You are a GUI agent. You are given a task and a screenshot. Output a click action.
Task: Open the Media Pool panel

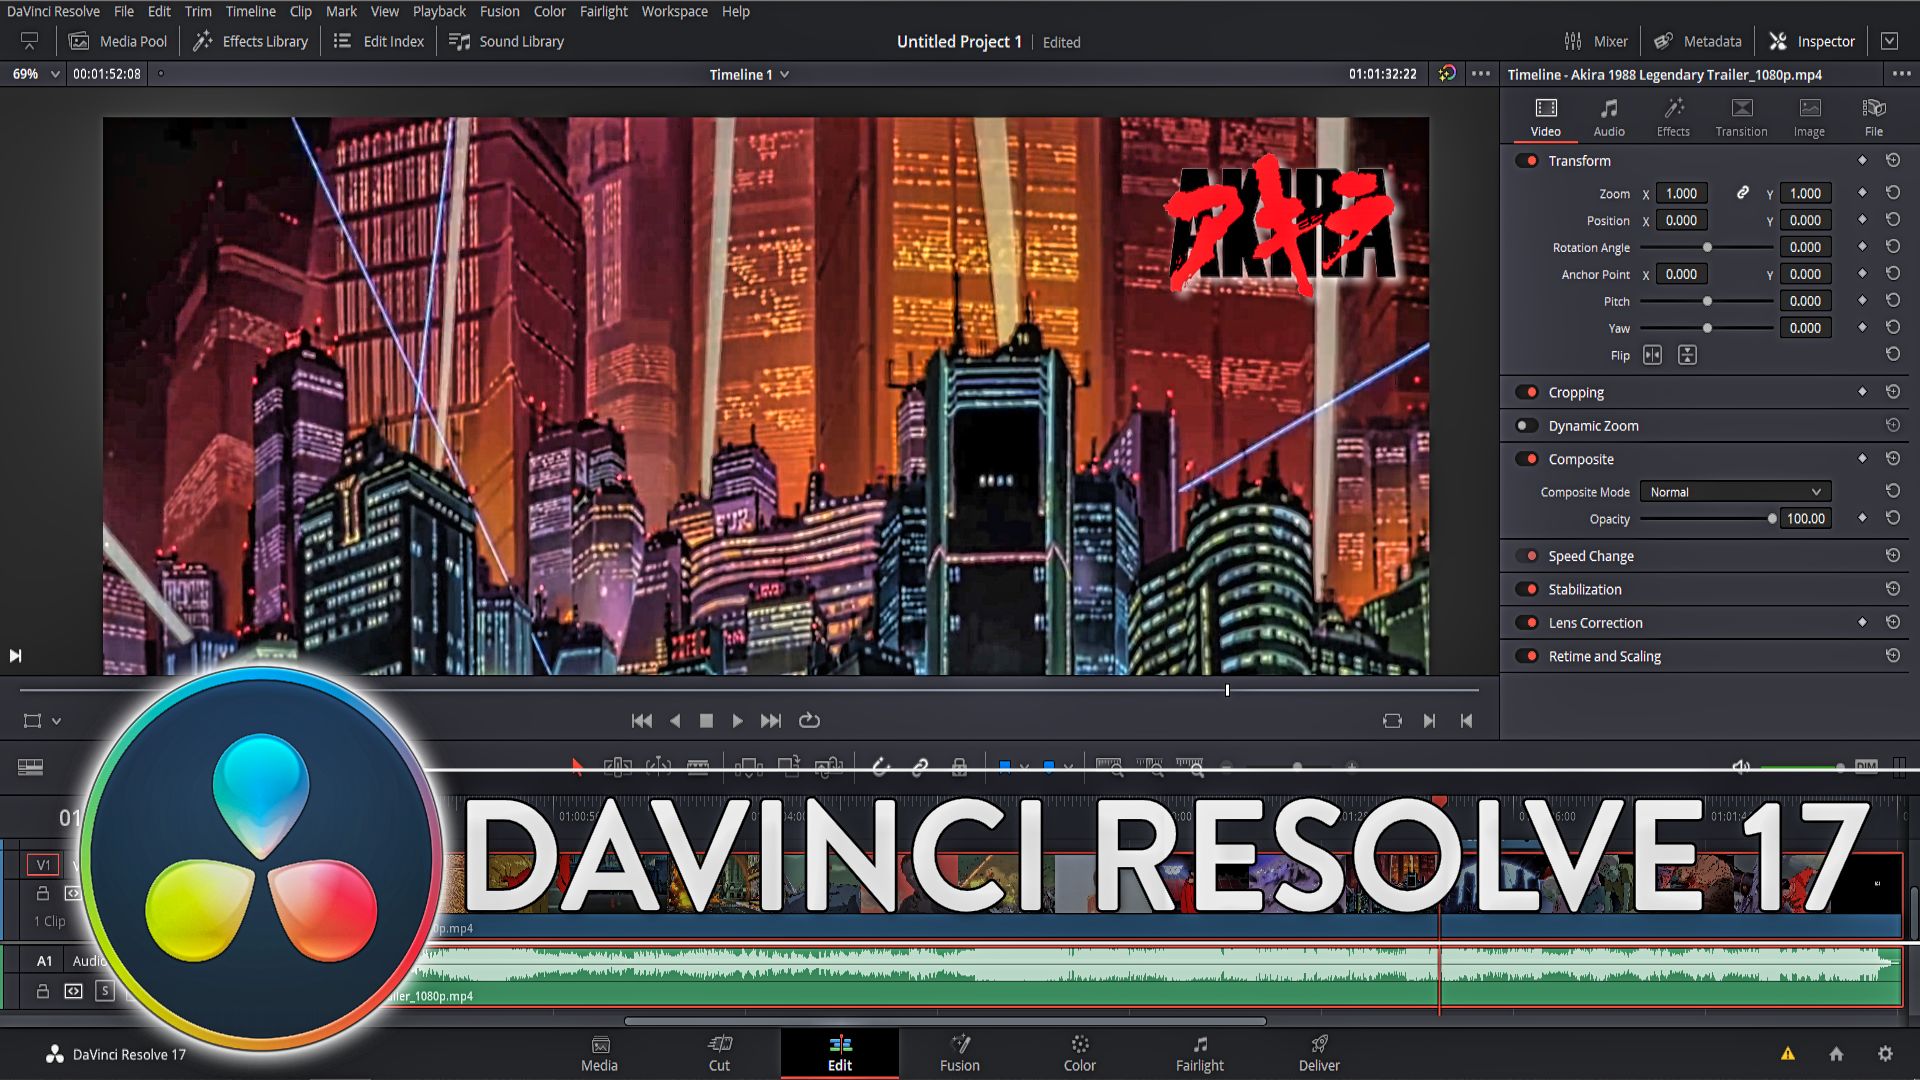(x=120, y=41)
